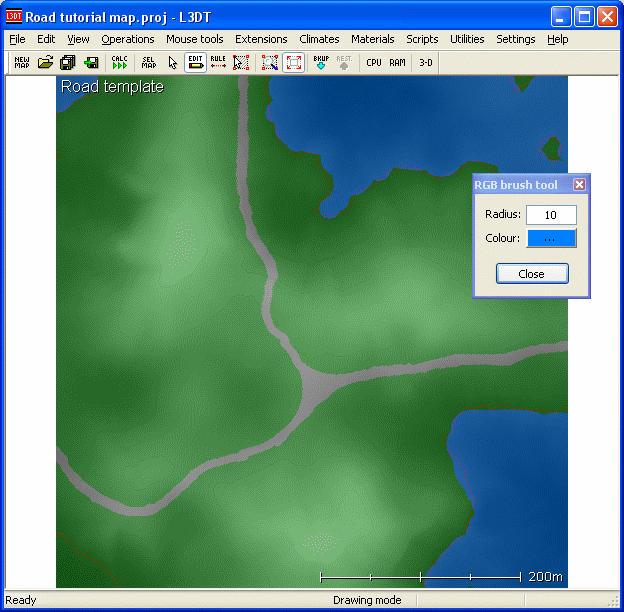
Task: Launch the 3-D viewer button
Action: tap(426, 62)
